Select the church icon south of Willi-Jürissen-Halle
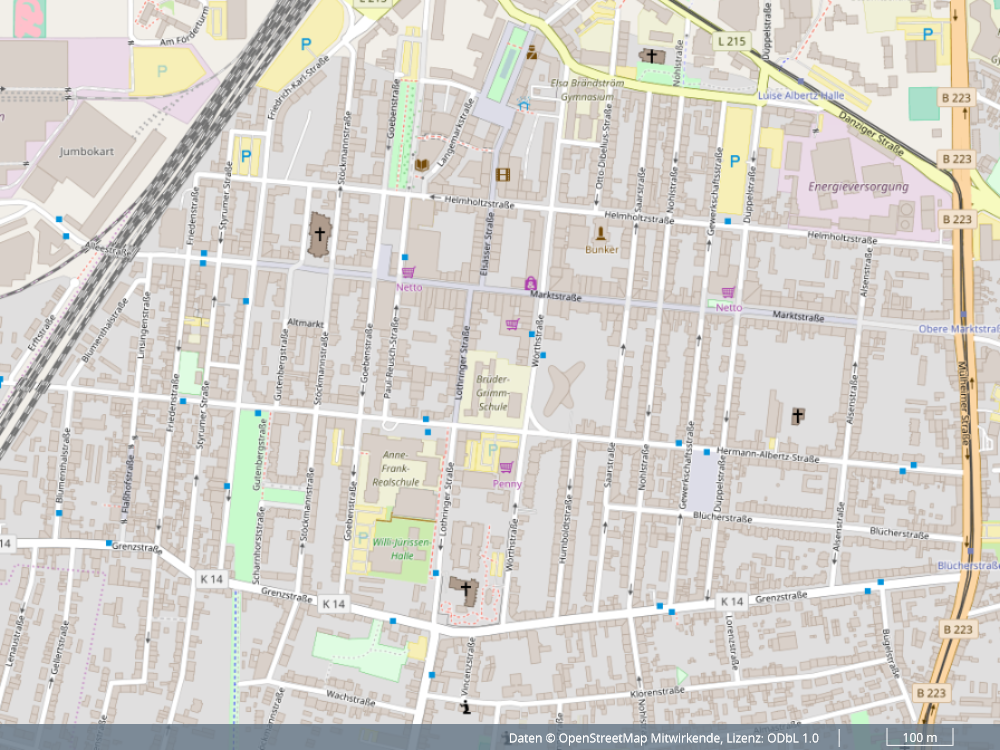The height and width of the screenshot is (750, 1000). (x=465, y=587)
